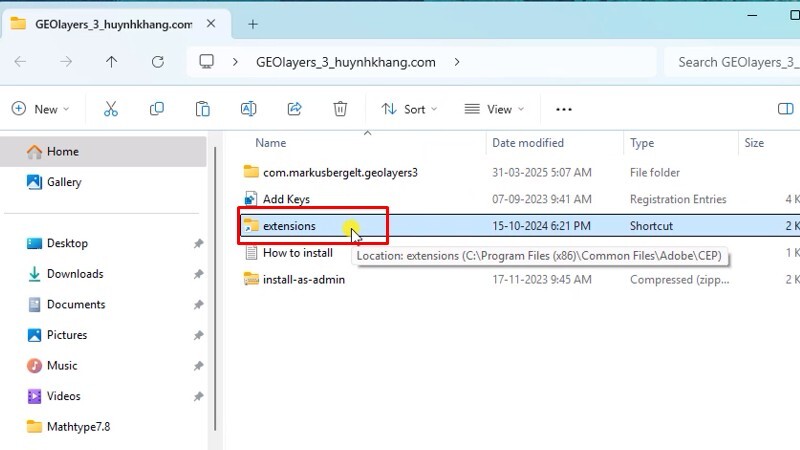The image size is (800, 450).
Task: Go back with the left arrow
Action: [x=20, y=62]
